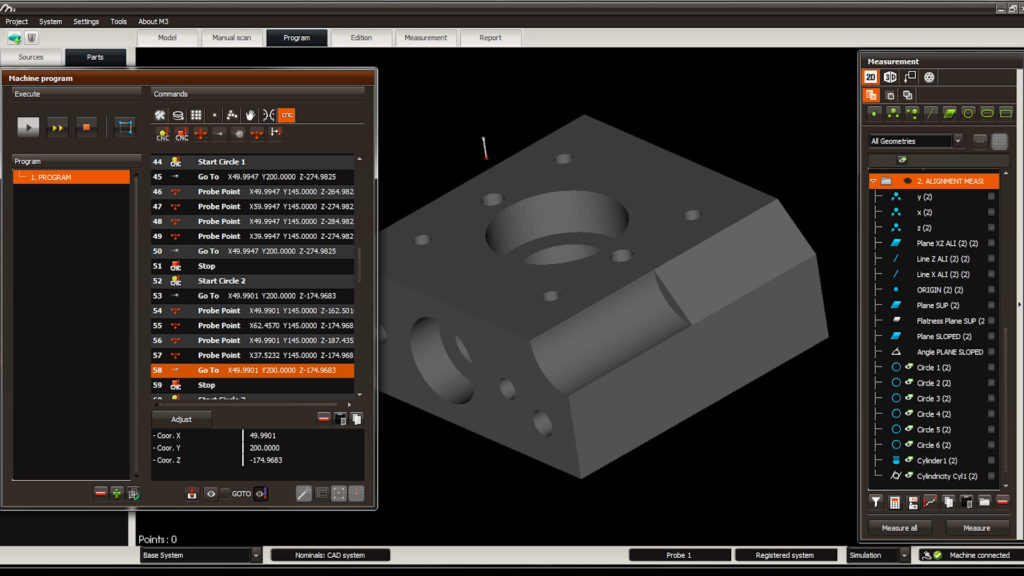Toggle visibility eye of Alignment Measurement group

click(907, 181)
